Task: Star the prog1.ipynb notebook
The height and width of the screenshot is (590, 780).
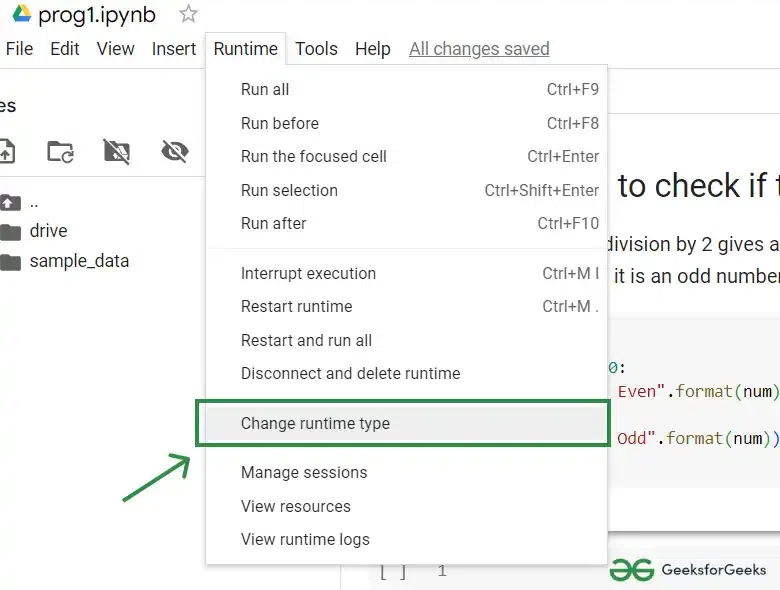Action: click(188, 14)
